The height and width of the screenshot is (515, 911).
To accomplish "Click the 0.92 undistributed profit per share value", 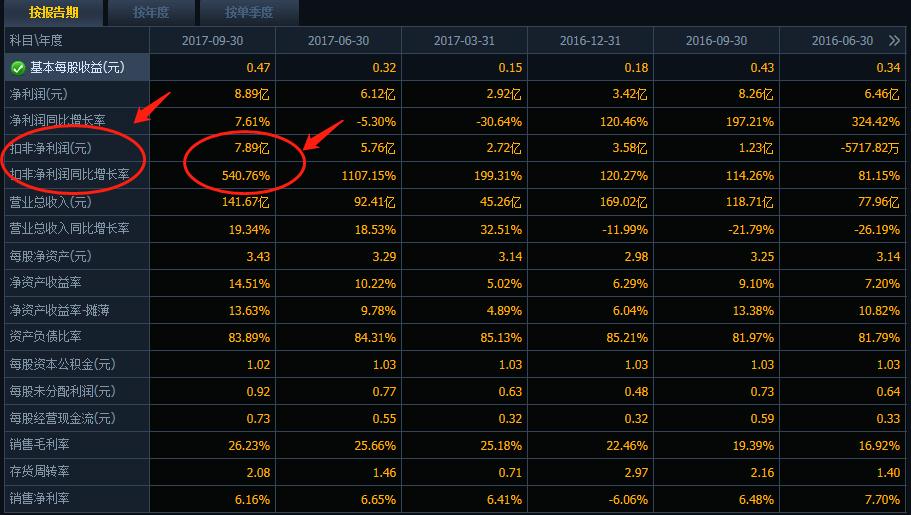I will coord(258,392).
